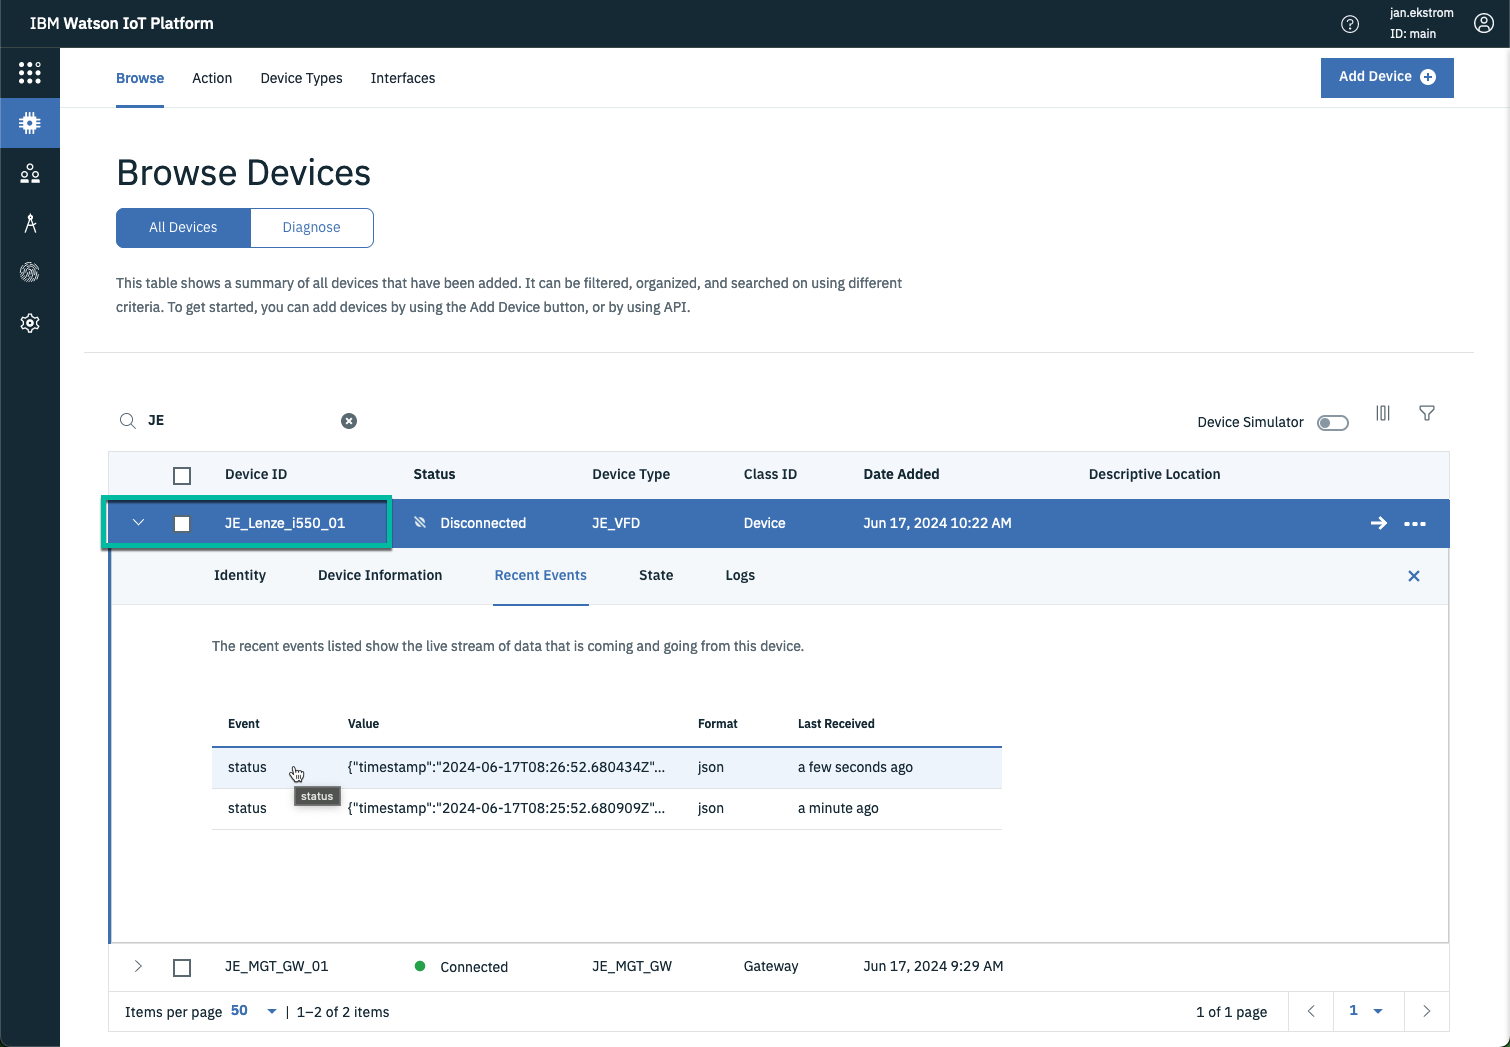Click the Gateway class ID cell
This screenshot has height=1047, width=1510.
tap(771, 966)
